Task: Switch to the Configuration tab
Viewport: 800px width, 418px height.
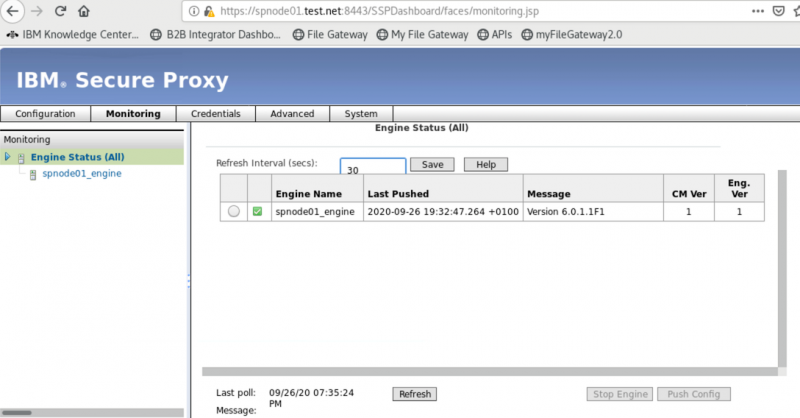Action: (45, 114)
